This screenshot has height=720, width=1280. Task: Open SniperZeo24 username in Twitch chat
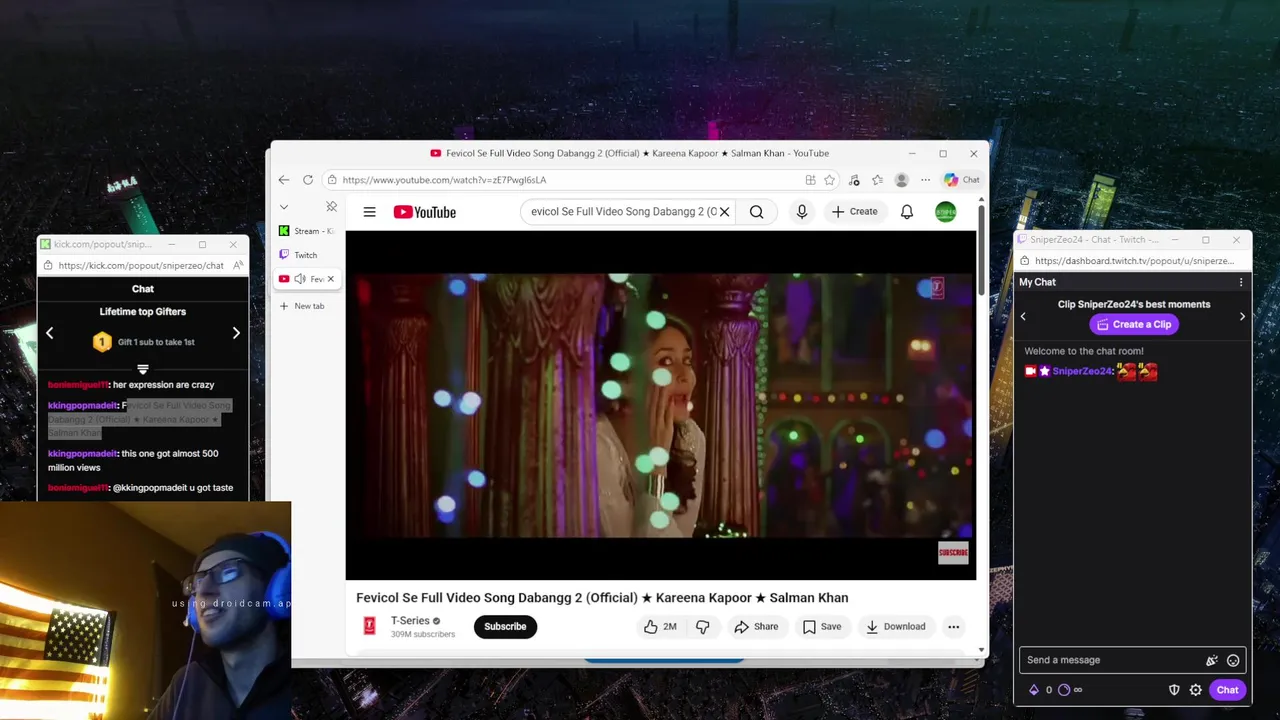[x=1082, y=371]
